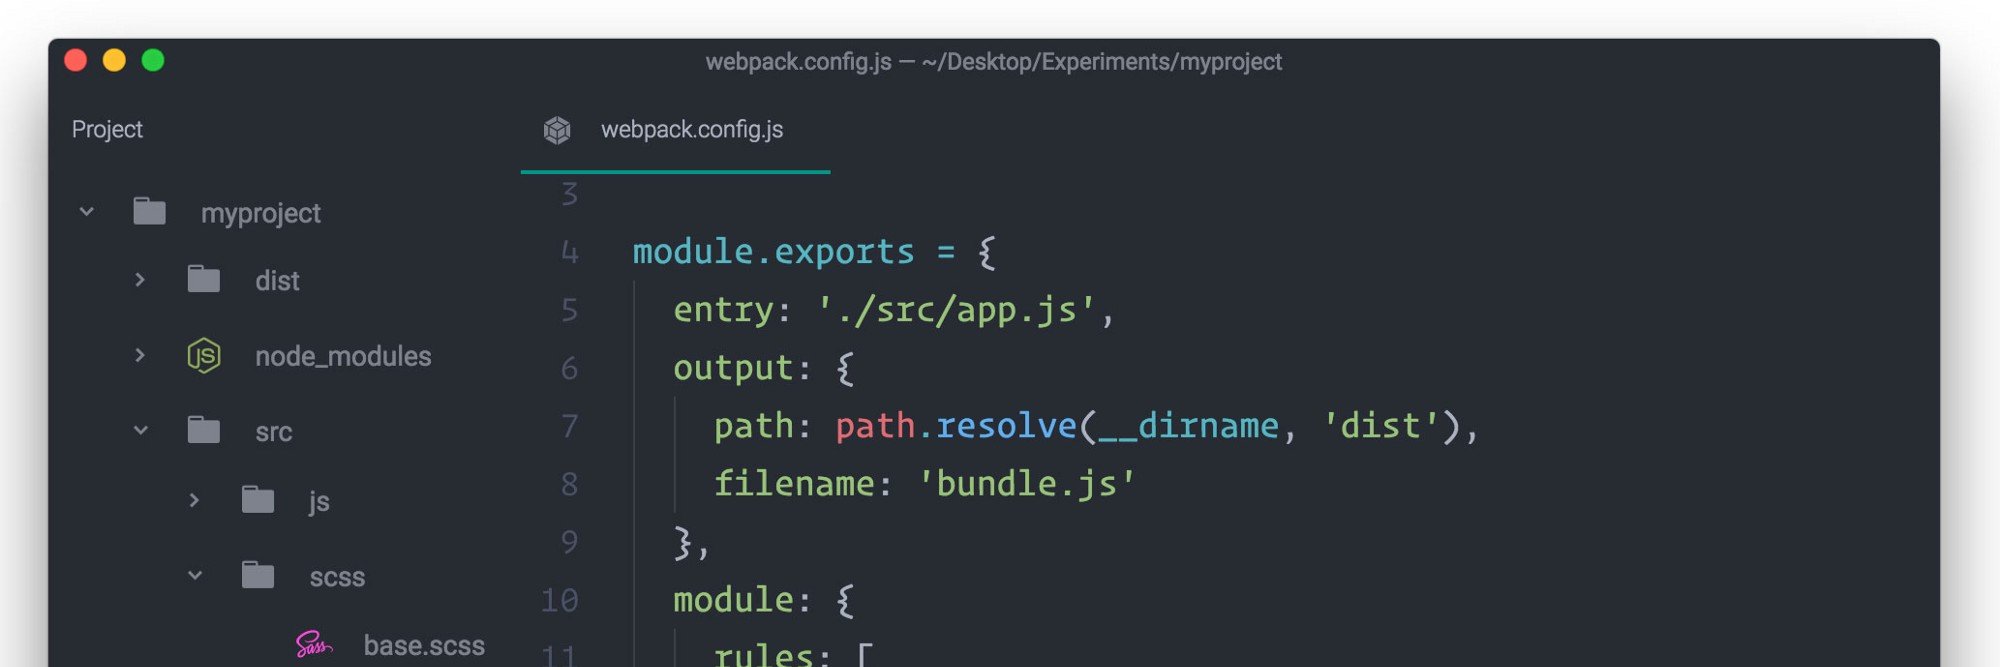Click the myproject folder icon
2000x667 pixels.
coord(150,211)
